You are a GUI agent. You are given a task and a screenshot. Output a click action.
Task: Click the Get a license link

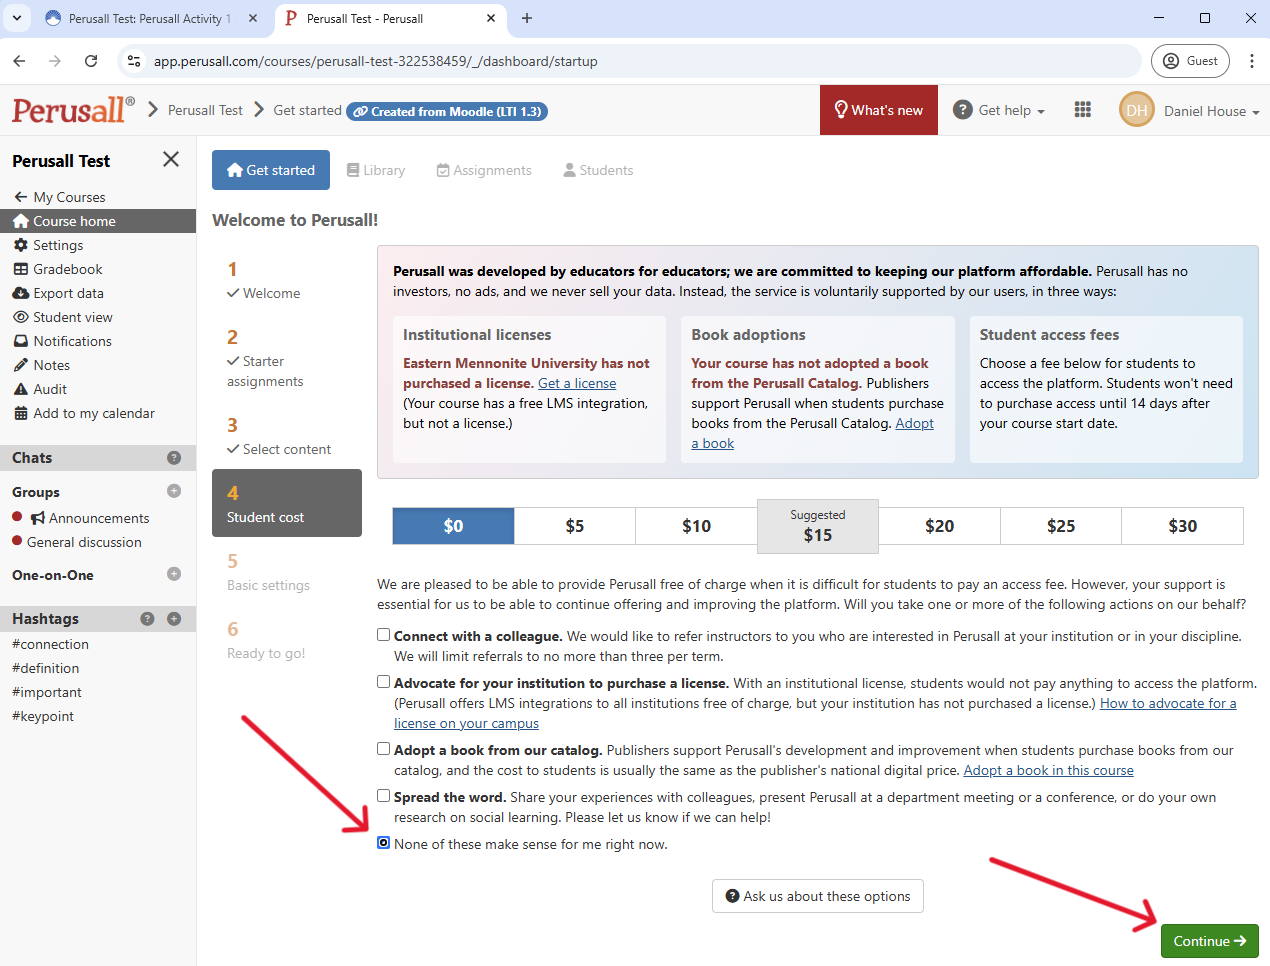(577, 383)
